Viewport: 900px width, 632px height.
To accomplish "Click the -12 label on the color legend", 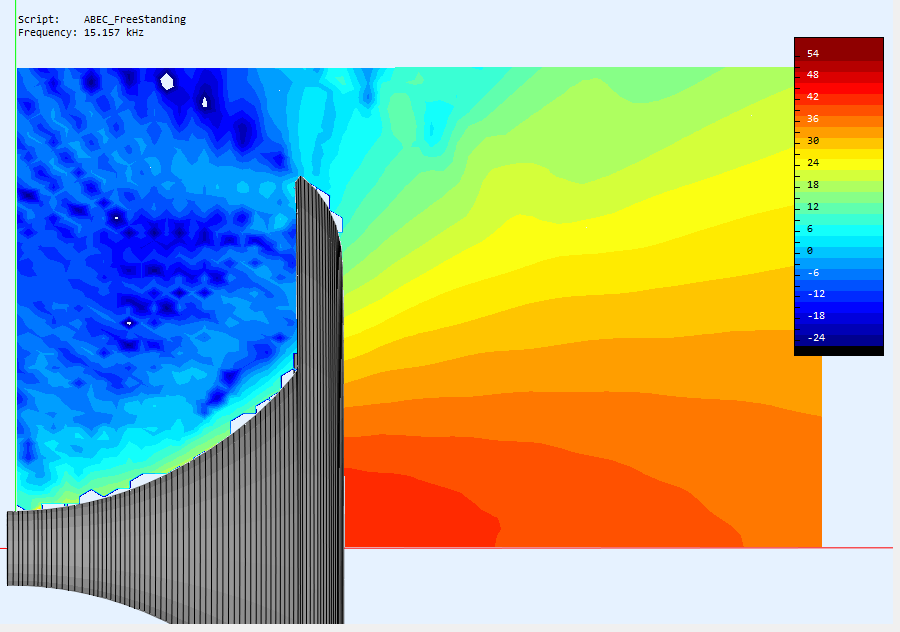I will [x=816, y=294].
